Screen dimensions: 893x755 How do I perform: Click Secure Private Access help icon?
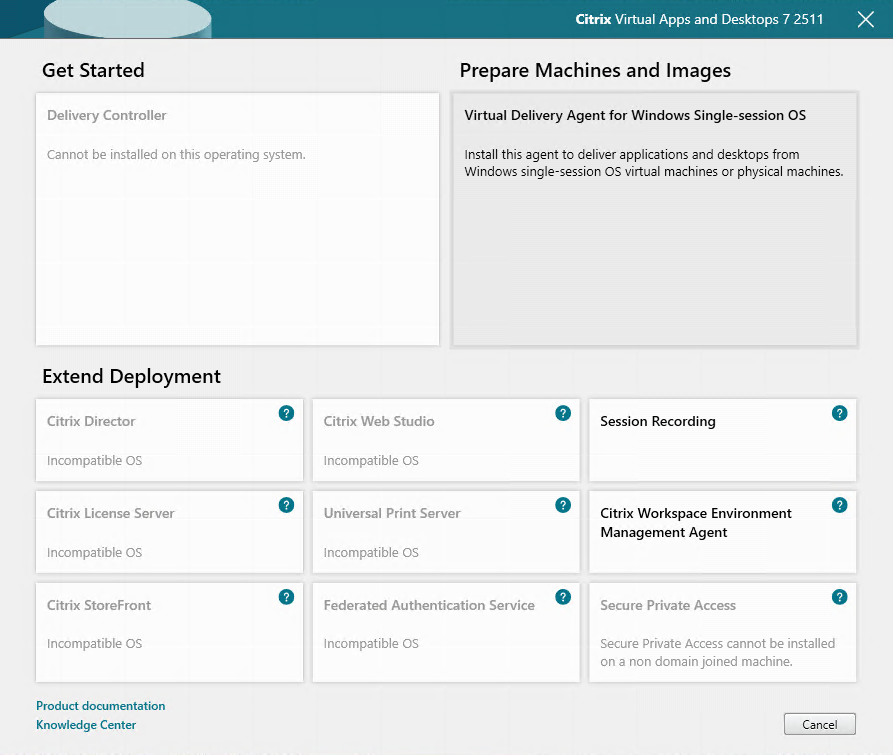839,597
